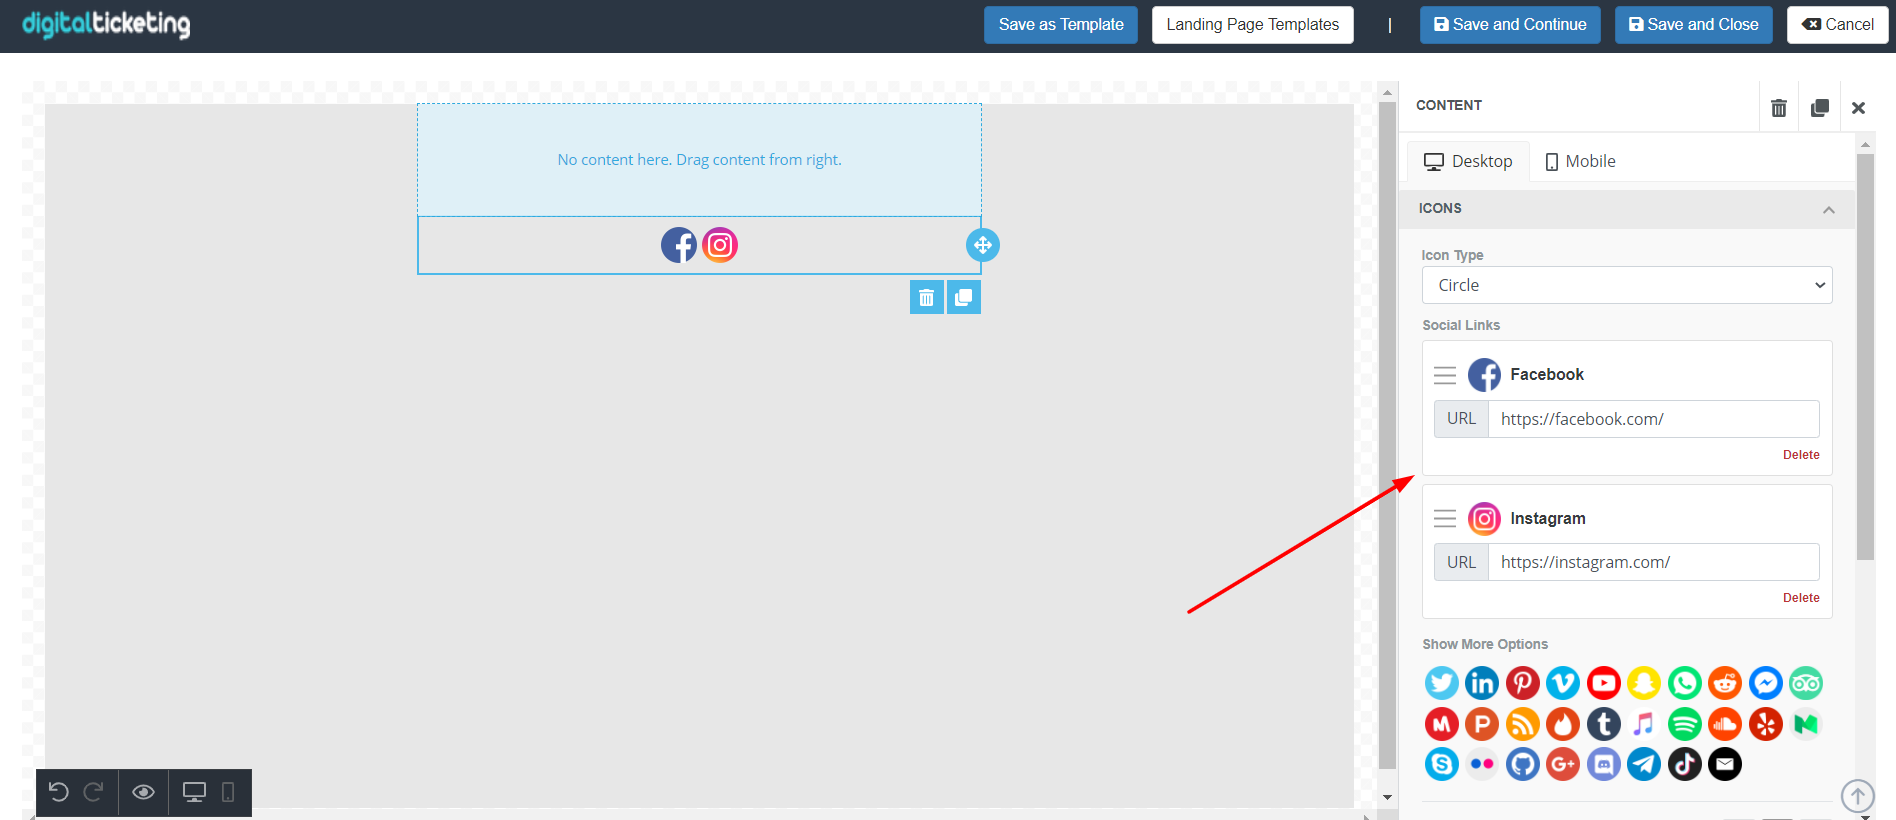Viewport: 1896px width, 820px height.
Task: Click the duplicate icon in Content panel header
Action: click(x=1819, y=107)
